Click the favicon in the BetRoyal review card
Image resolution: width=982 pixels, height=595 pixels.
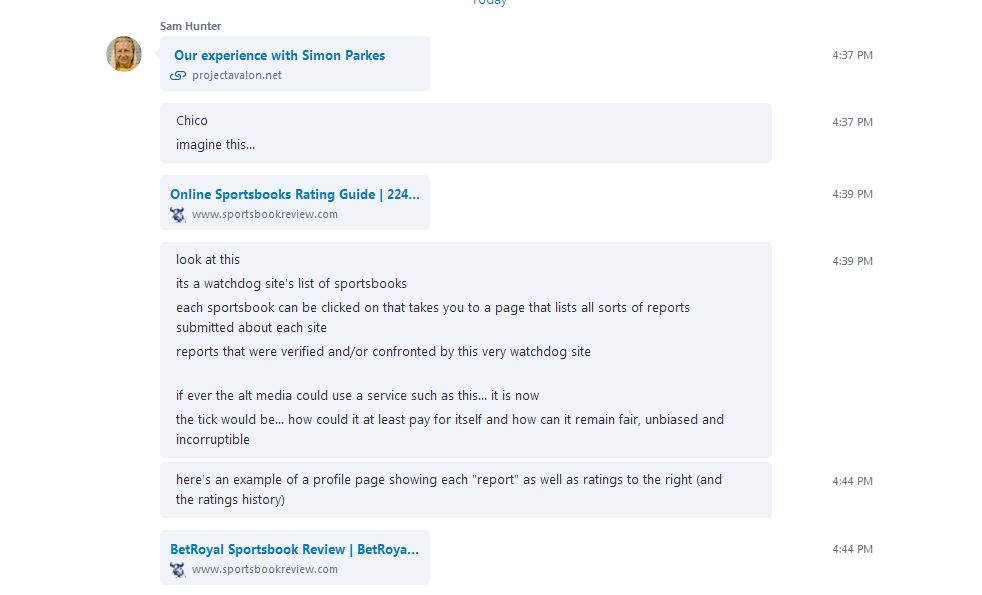point(178,569)
